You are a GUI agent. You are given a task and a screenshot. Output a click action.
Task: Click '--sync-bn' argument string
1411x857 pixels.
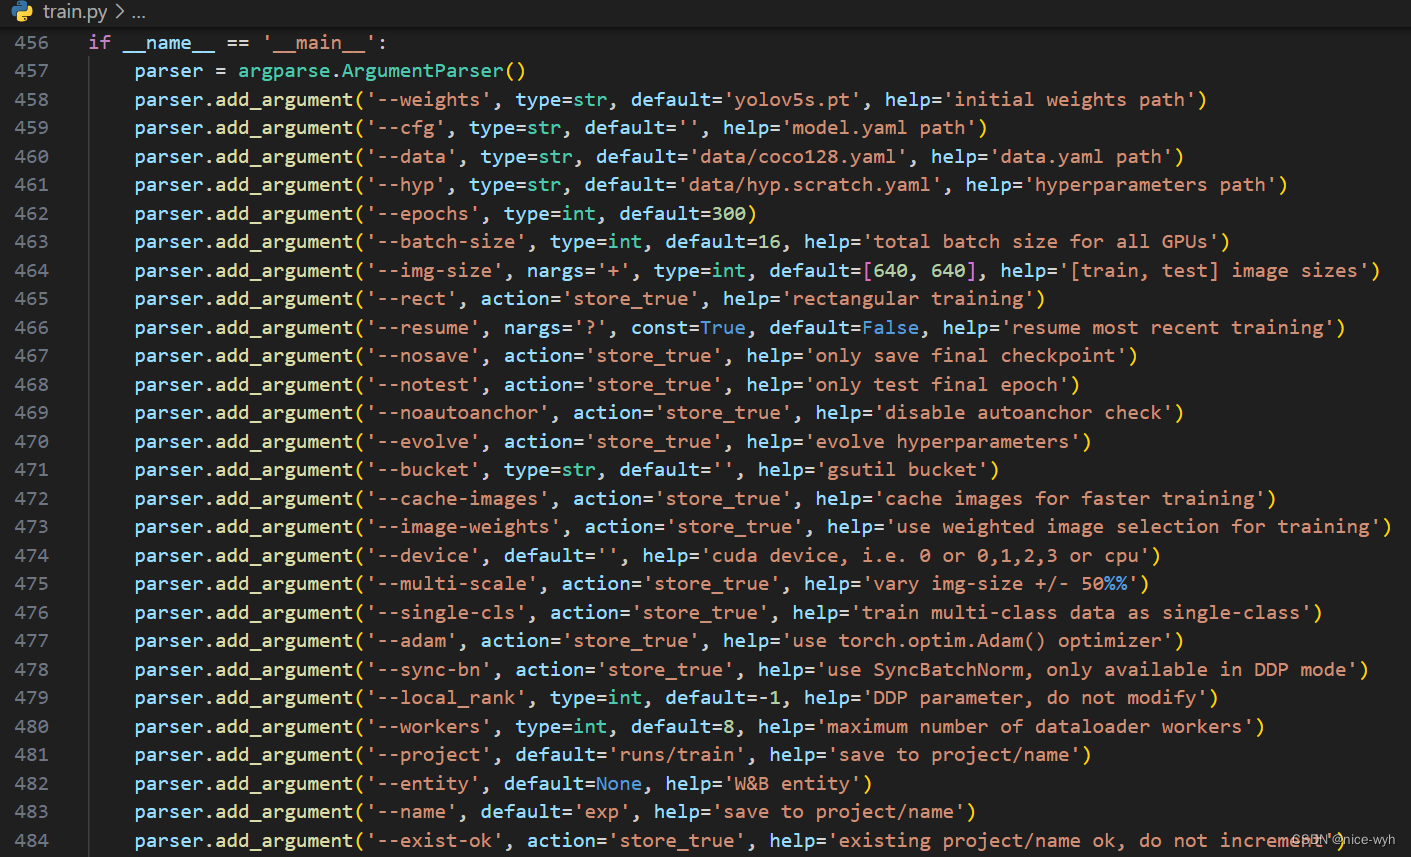(429, 669)
